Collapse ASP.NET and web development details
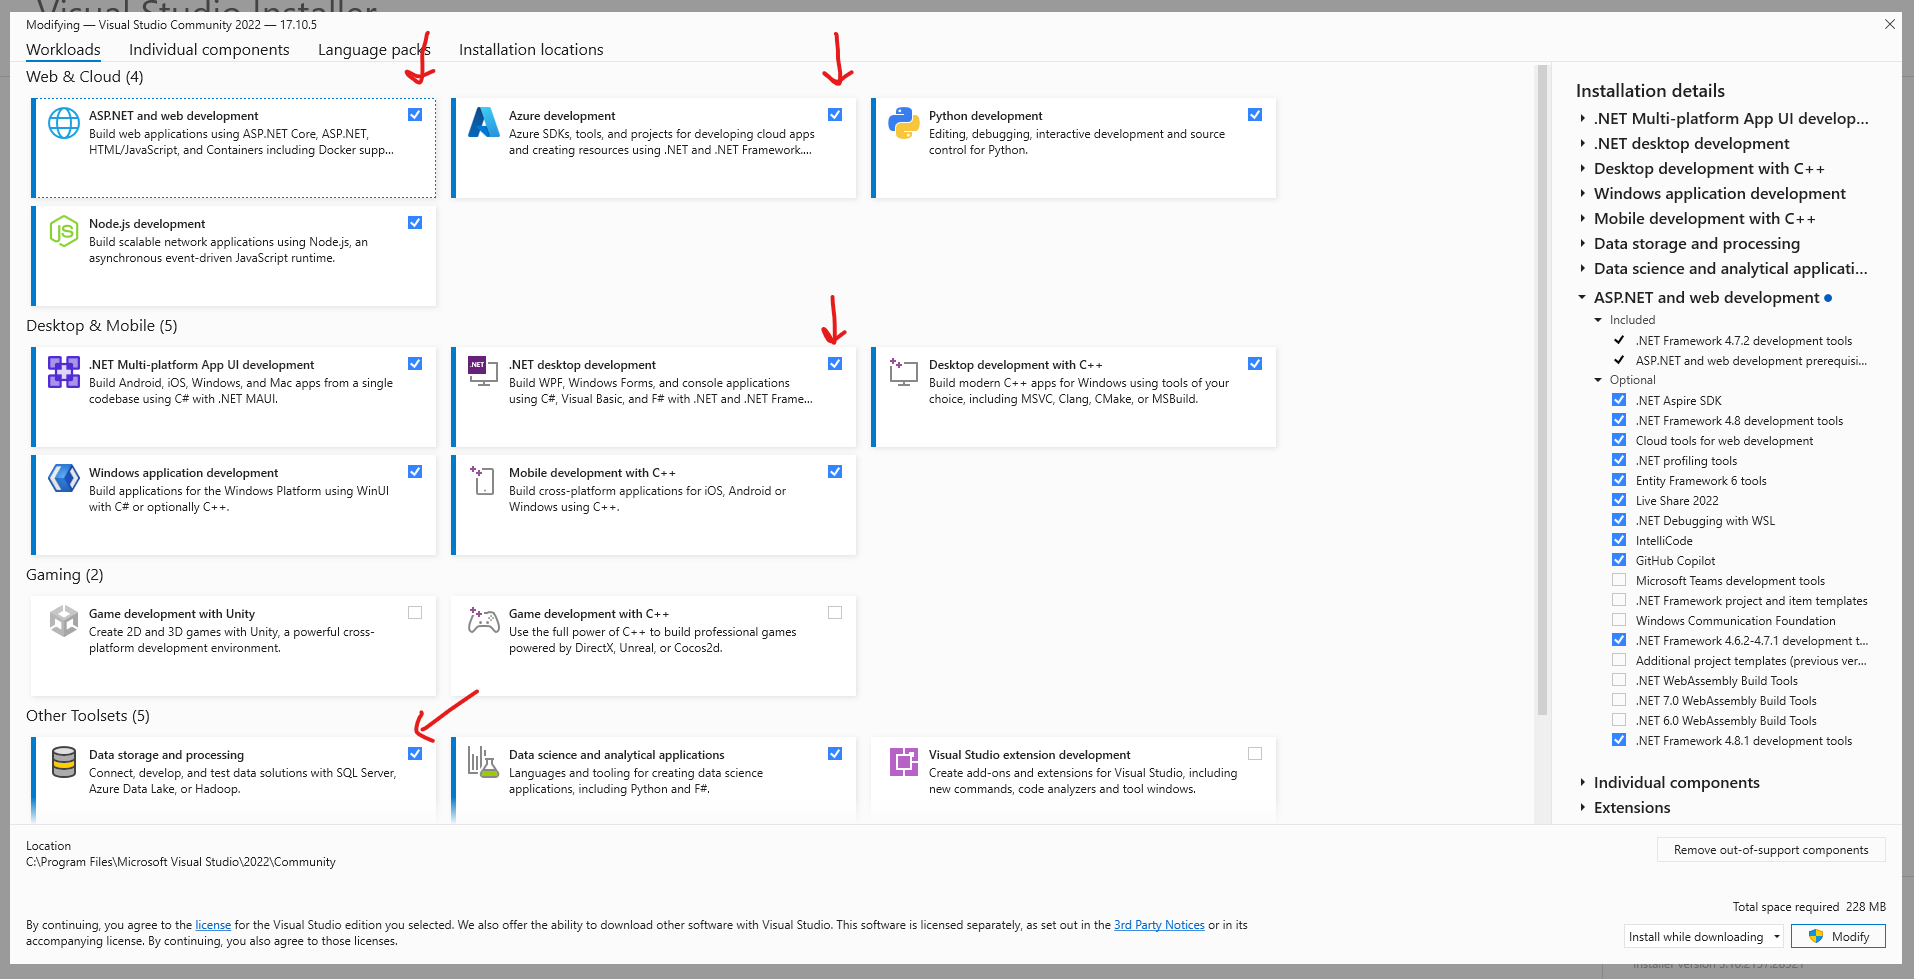 (1583, 298)
